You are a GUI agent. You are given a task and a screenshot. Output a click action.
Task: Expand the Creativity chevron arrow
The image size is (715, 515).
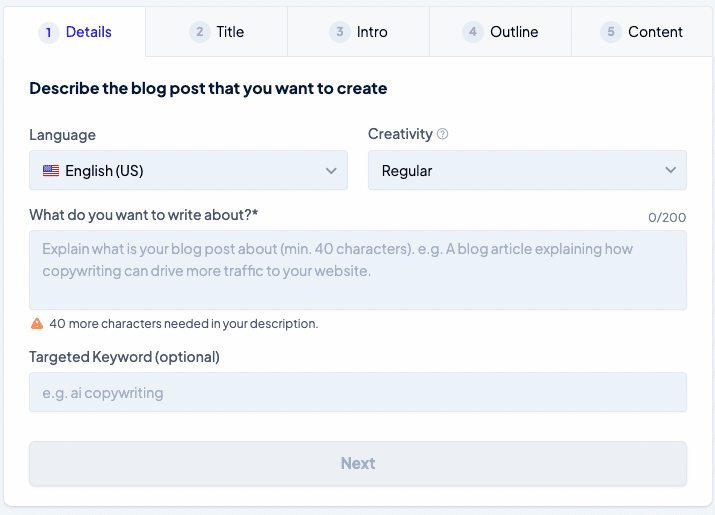pyautogui.click(x=670, y=170)
